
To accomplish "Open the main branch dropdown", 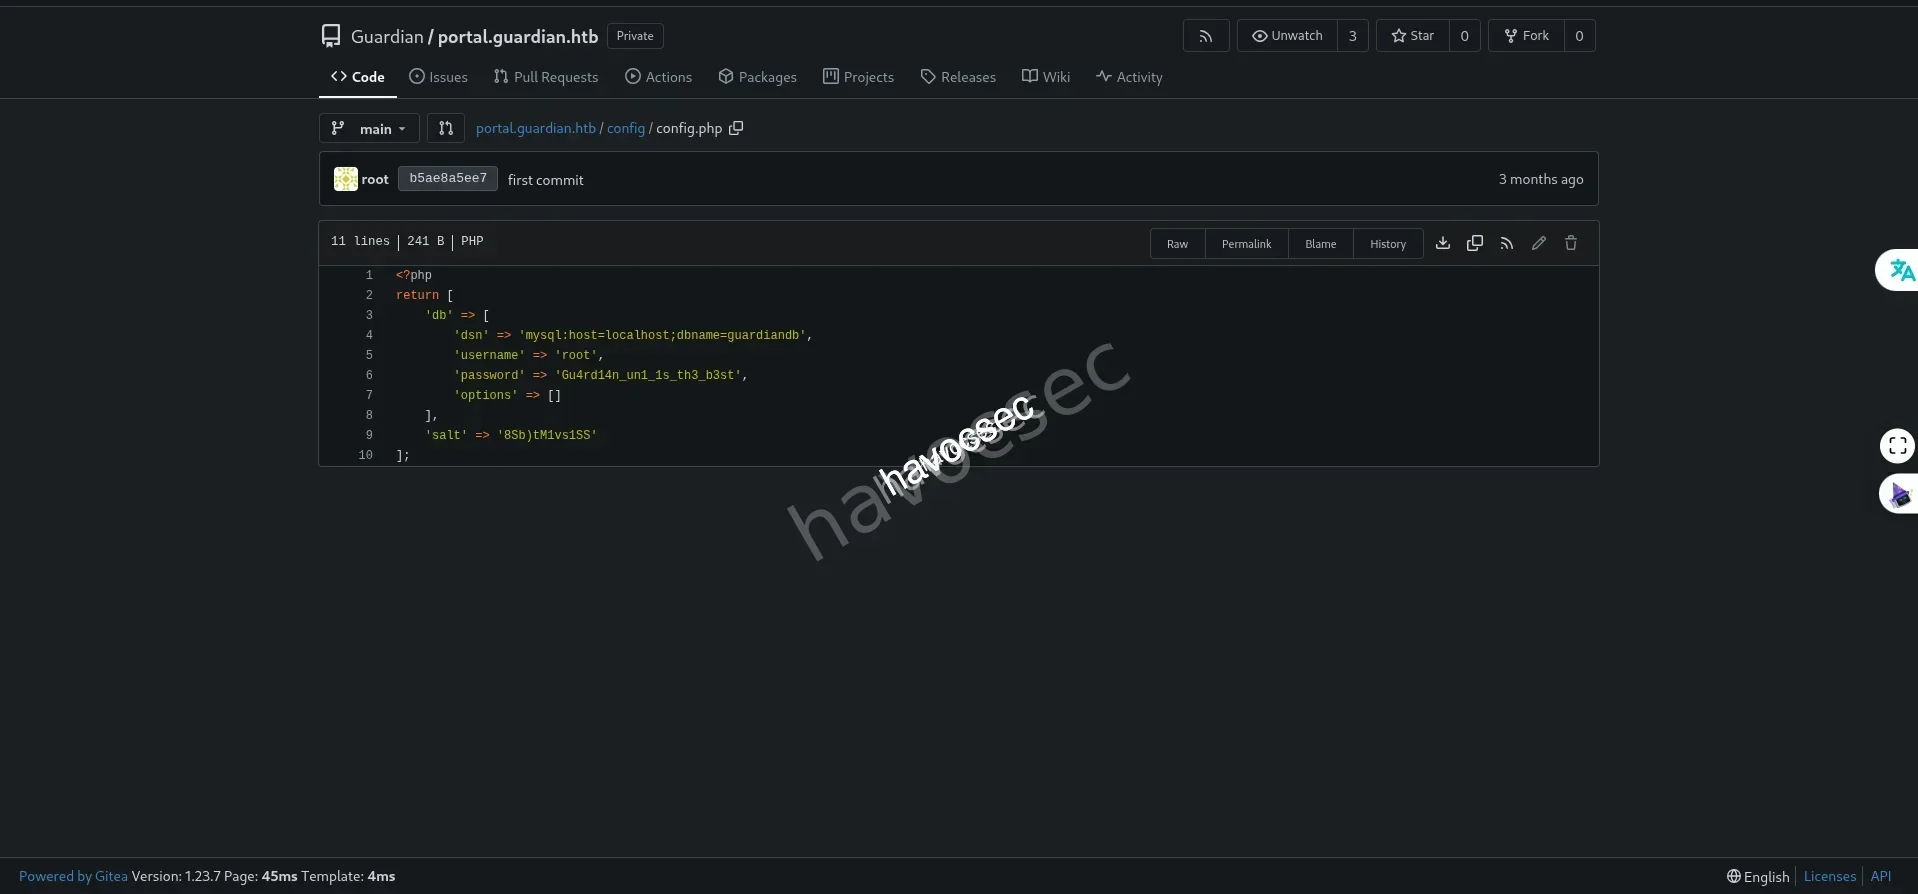I will (368, 128).
